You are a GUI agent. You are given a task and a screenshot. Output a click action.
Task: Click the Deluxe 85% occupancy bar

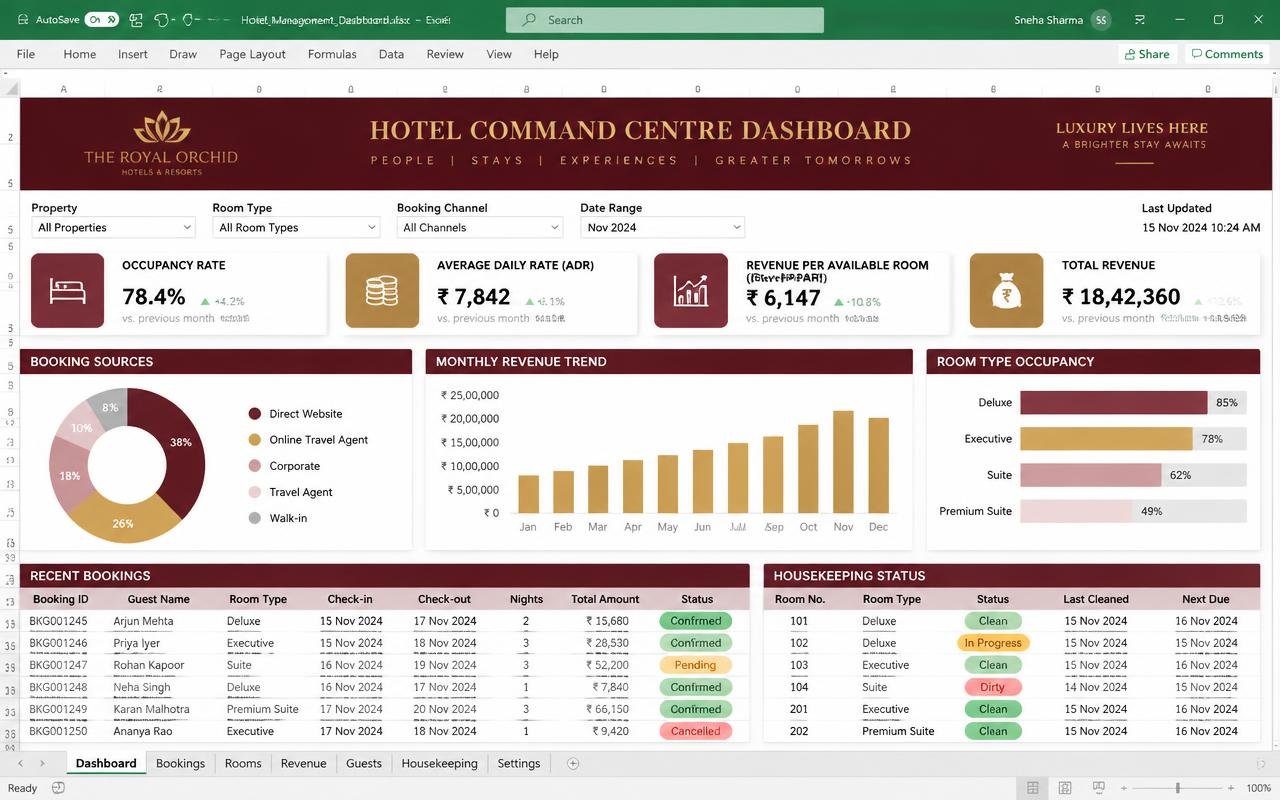click(1113, 403)
